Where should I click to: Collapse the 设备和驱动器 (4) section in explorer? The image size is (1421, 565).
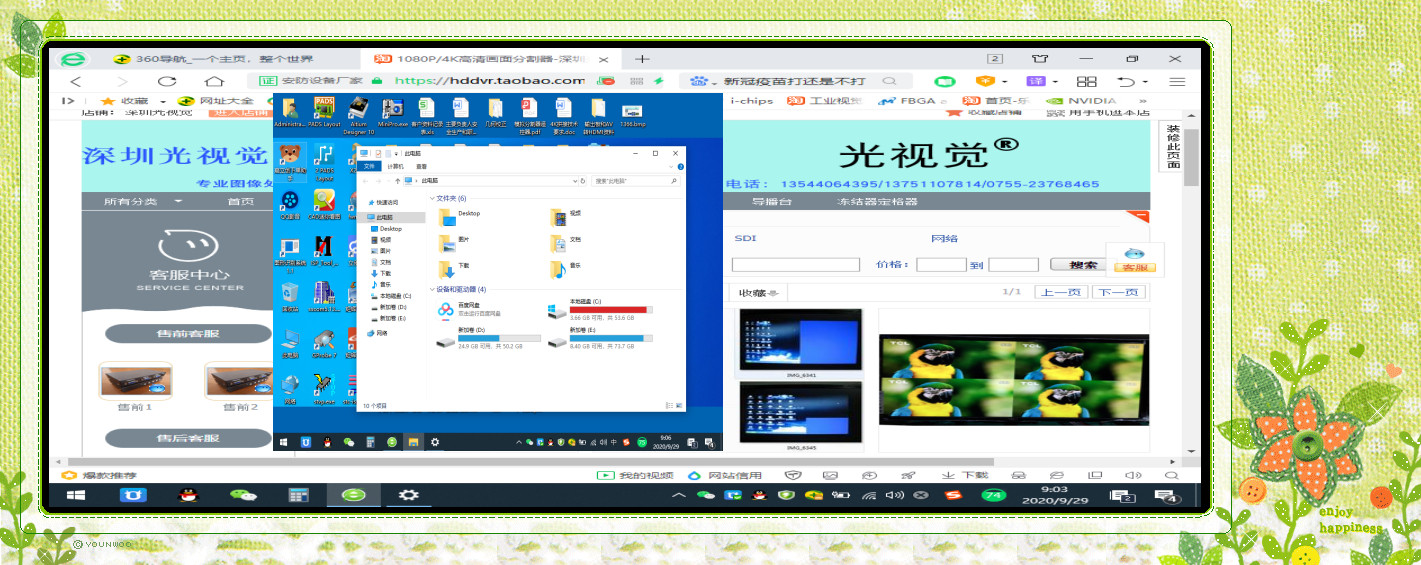point(432,289)
